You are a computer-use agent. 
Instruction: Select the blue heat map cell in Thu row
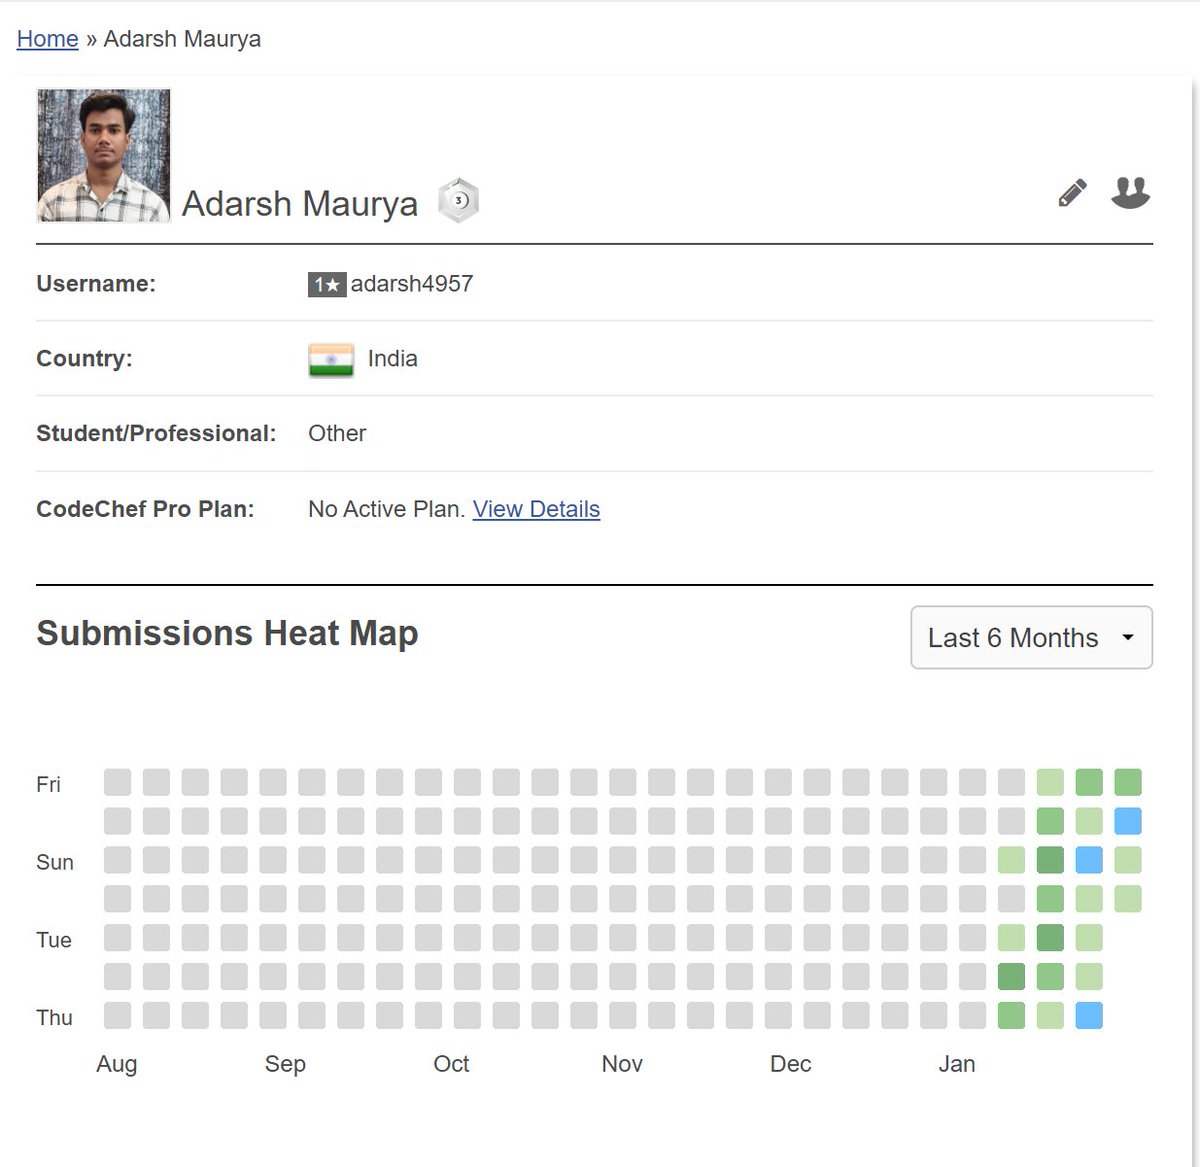pyautogui.click(x=1089, y=1016)
